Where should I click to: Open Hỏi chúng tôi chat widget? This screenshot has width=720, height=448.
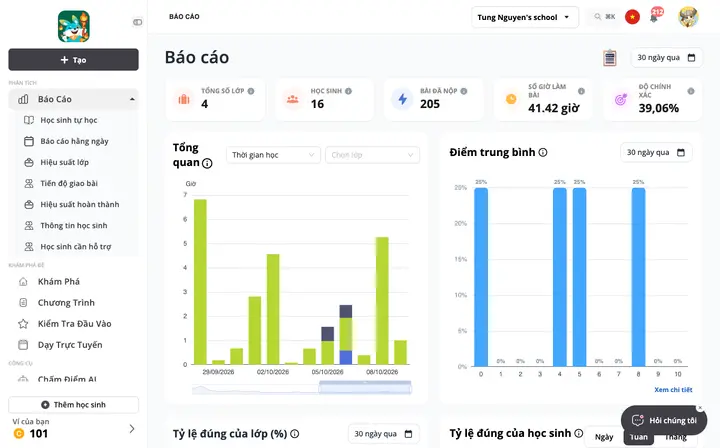click(664, 420)
